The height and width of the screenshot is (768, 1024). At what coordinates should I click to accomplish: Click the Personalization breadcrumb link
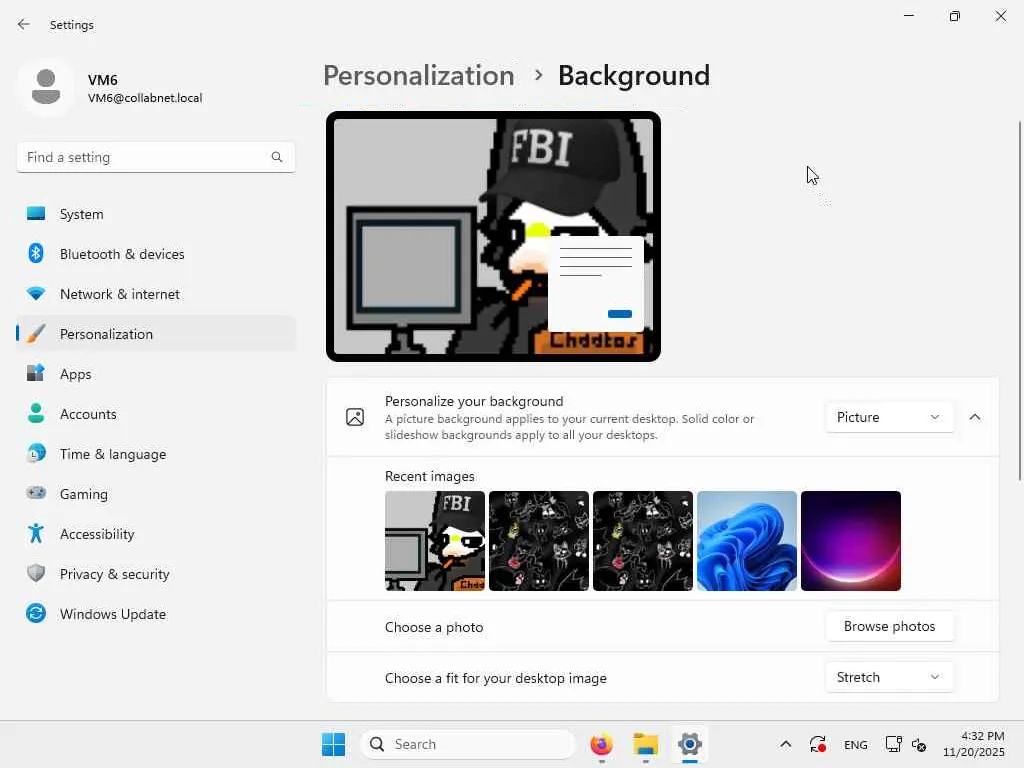coord(419,76)
